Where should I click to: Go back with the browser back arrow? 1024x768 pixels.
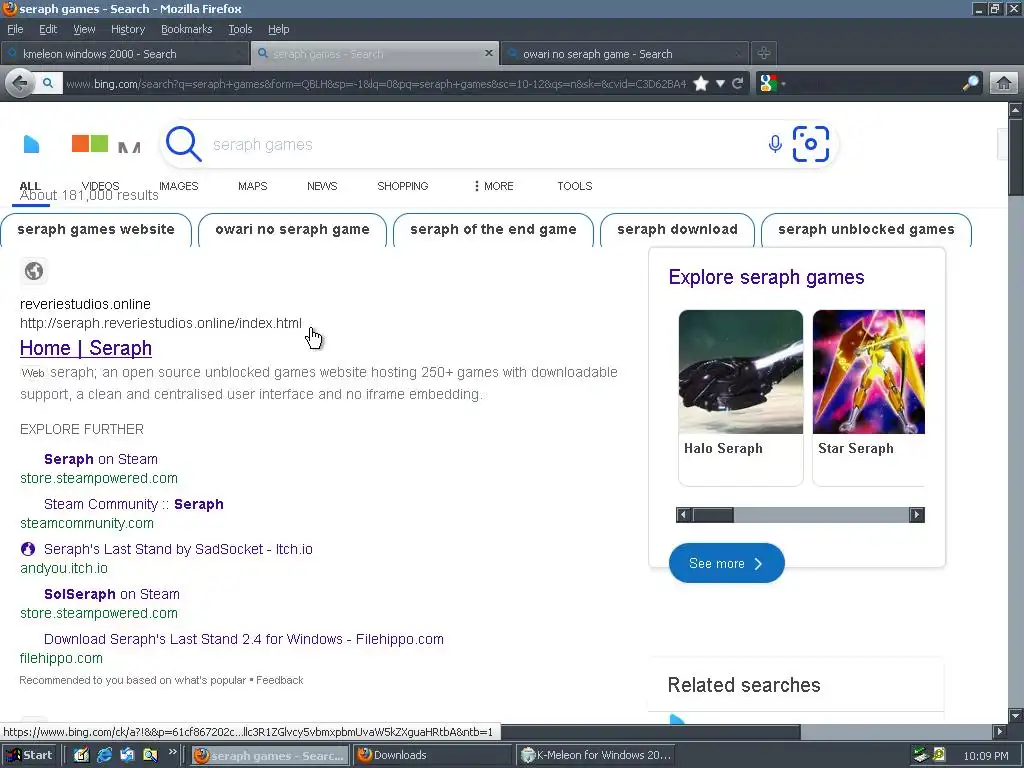20,83
